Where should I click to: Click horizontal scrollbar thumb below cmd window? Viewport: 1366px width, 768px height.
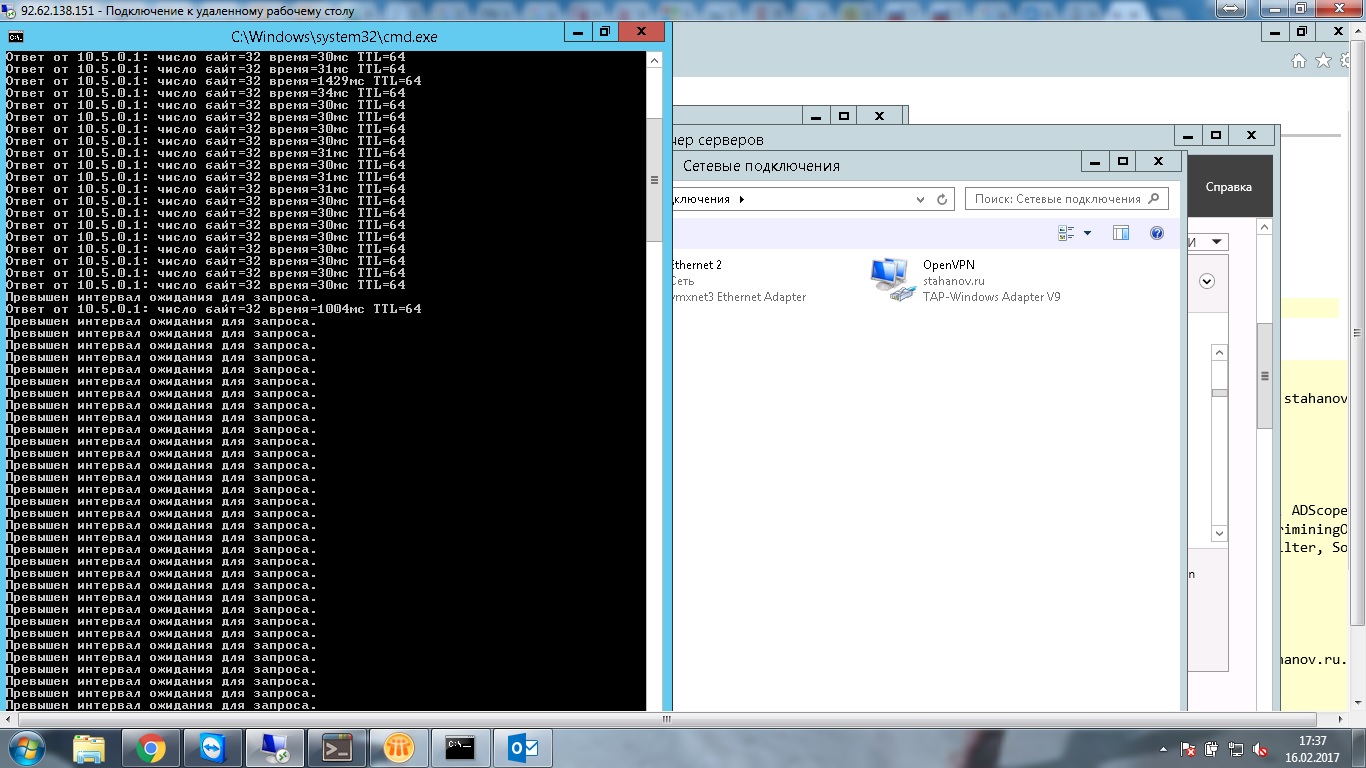[x=666, y=718]
